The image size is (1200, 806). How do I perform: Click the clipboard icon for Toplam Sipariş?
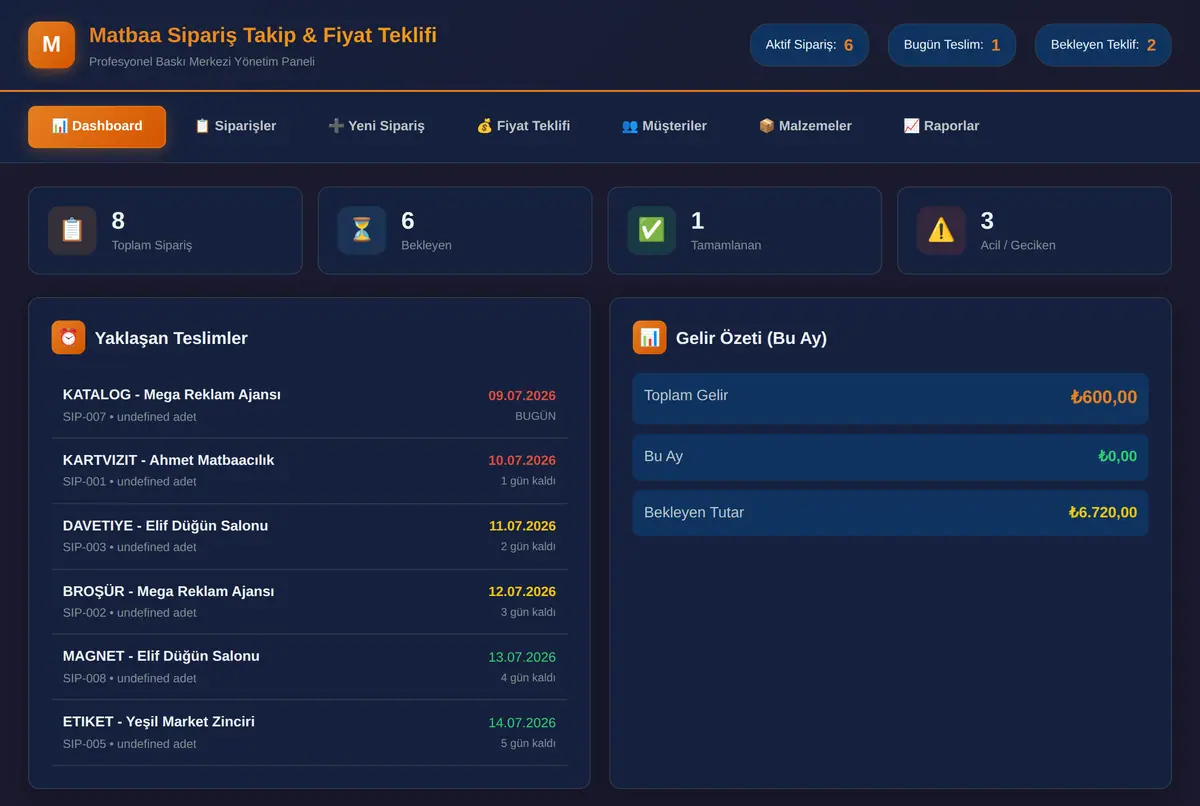72,230
